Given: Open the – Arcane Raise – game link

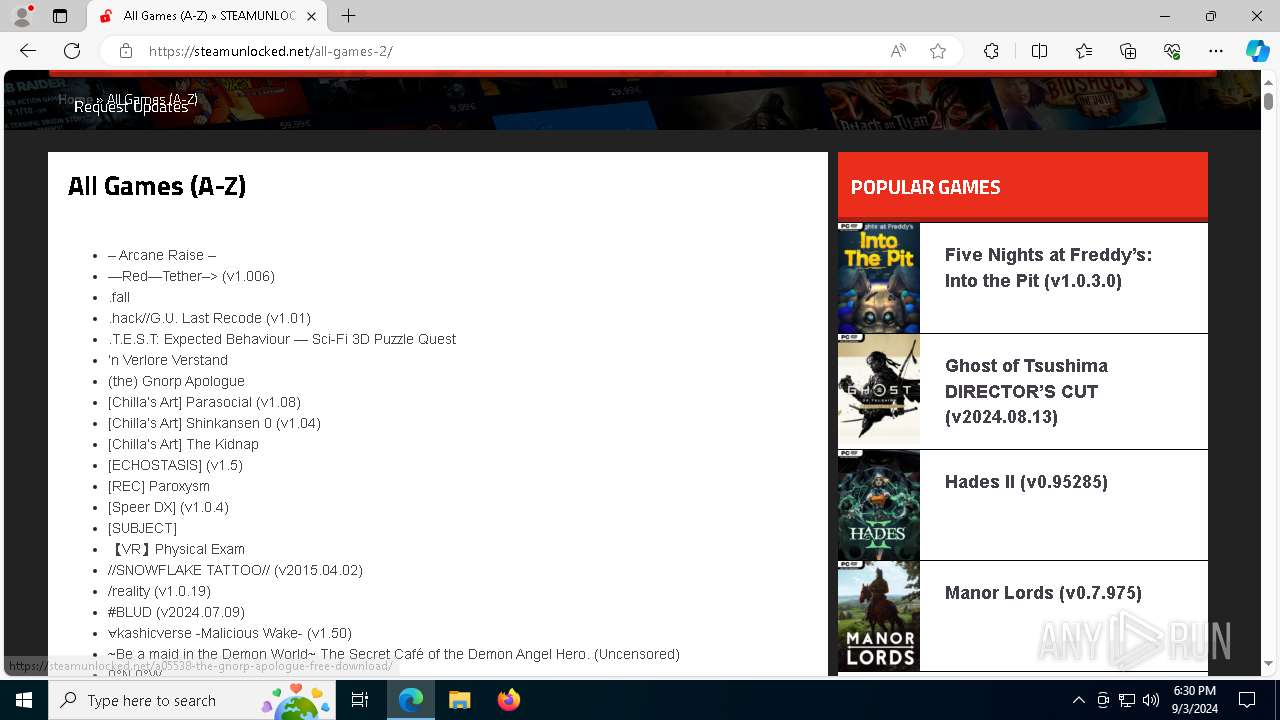Looking at the screenshot, I should (x=162, y=255).
